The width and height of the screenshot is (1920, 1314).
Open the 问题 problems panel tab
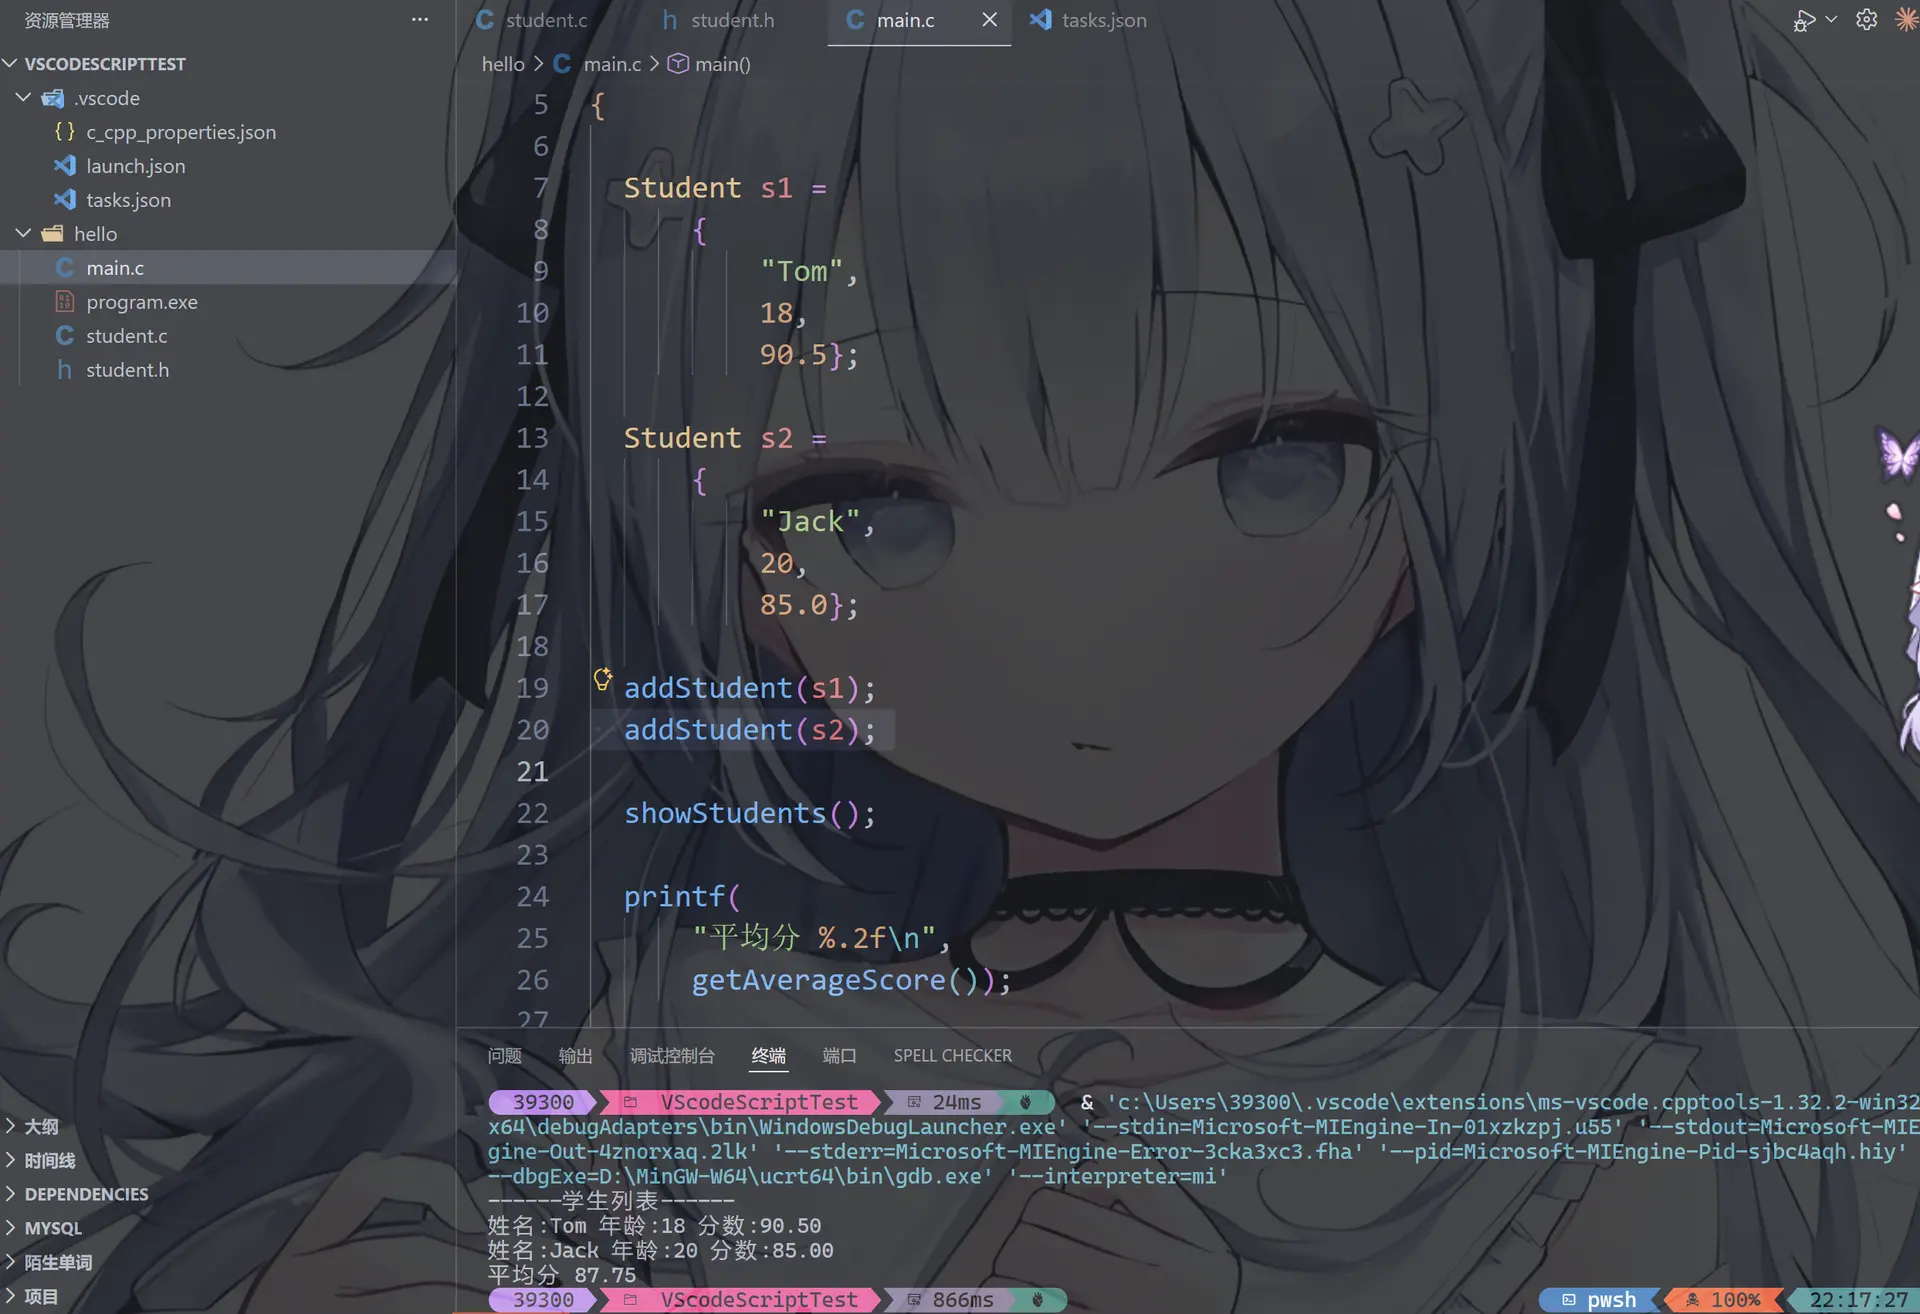(x=504, y=1055)
